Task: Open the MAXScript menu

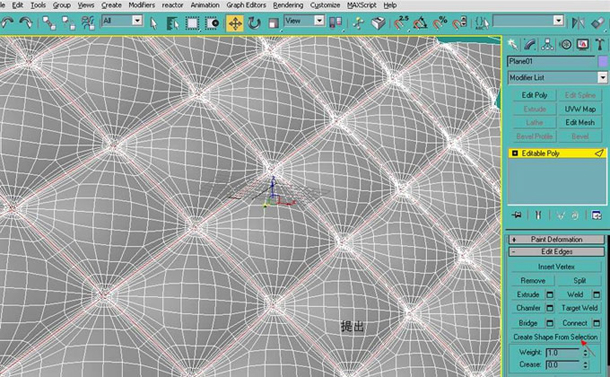Action: [x=362, y=5]
